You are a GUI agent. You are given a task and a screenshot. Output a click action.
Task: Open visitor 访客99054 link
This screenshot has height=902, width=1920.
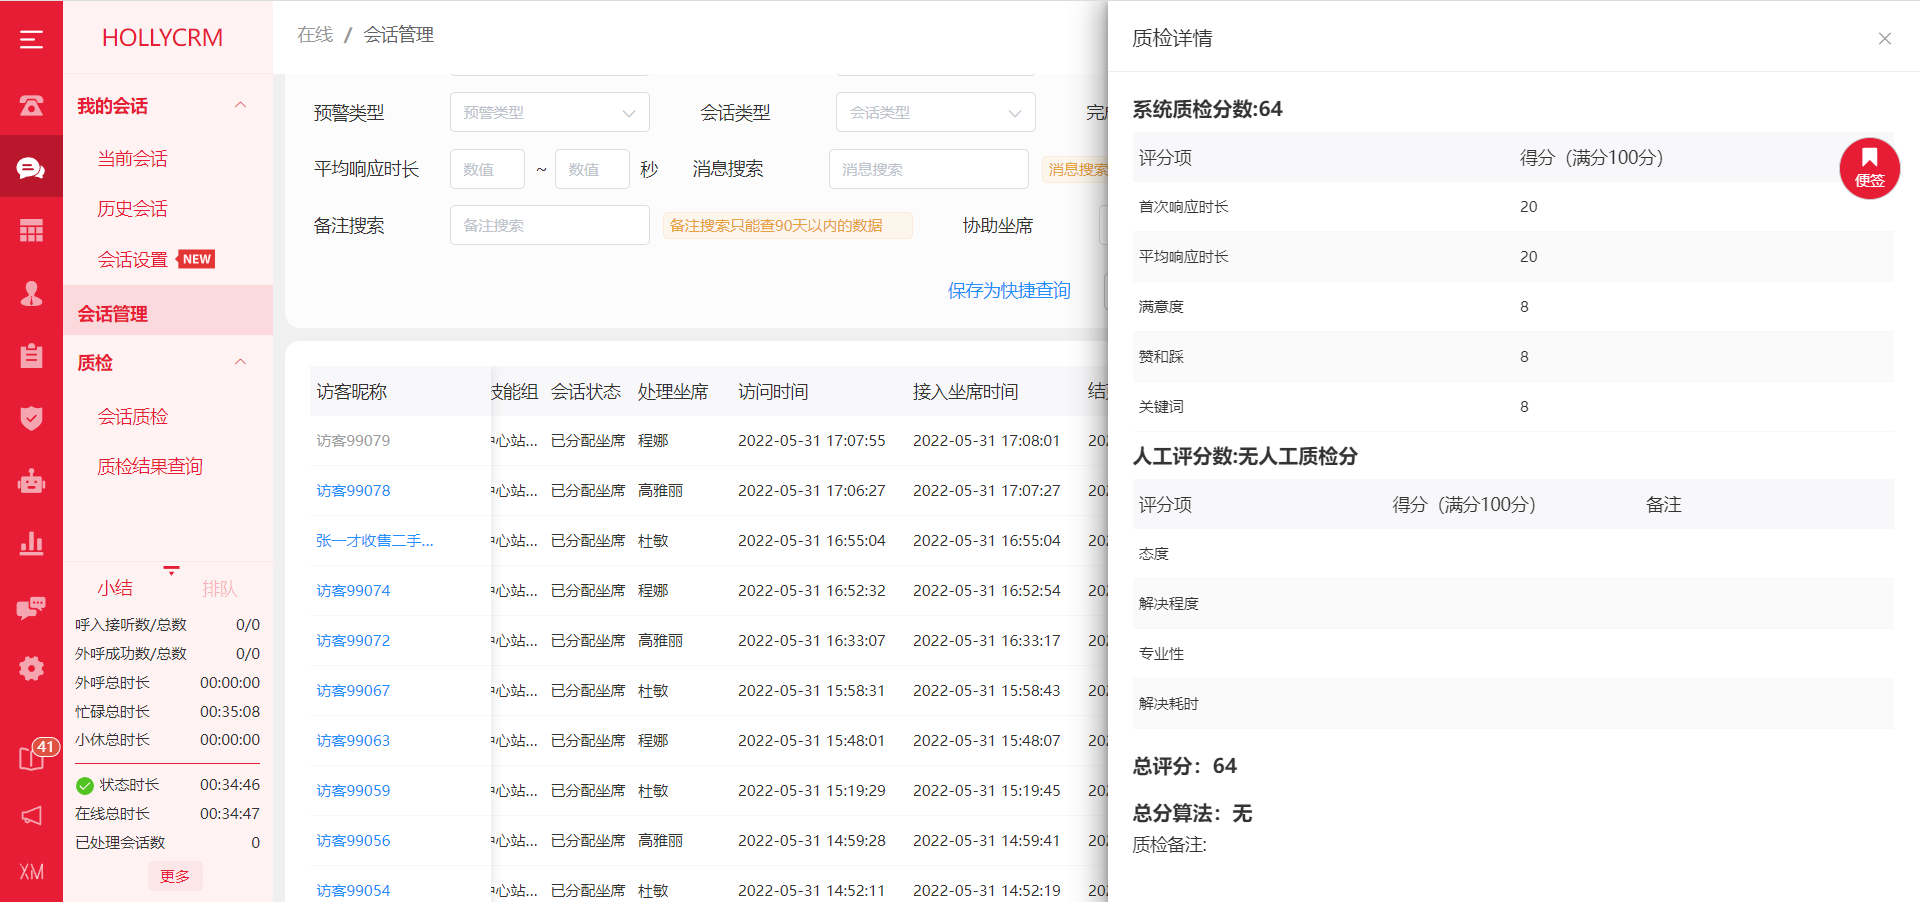click(x=353, y=890)
